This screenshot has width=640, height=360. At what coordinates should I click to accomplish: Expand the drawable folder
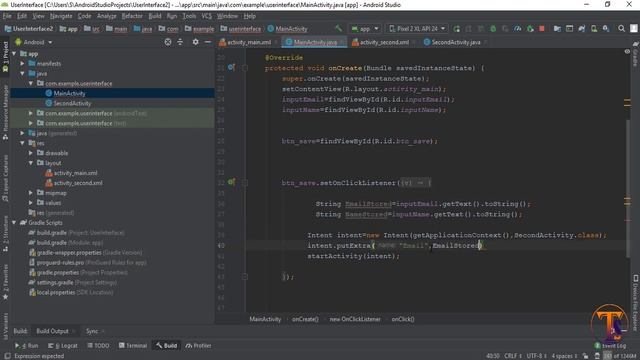(31, 153)
